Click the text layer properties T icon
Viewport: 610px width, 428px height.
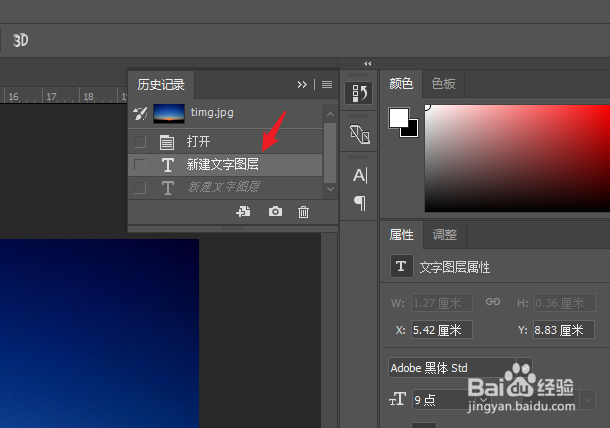(401, 266)
